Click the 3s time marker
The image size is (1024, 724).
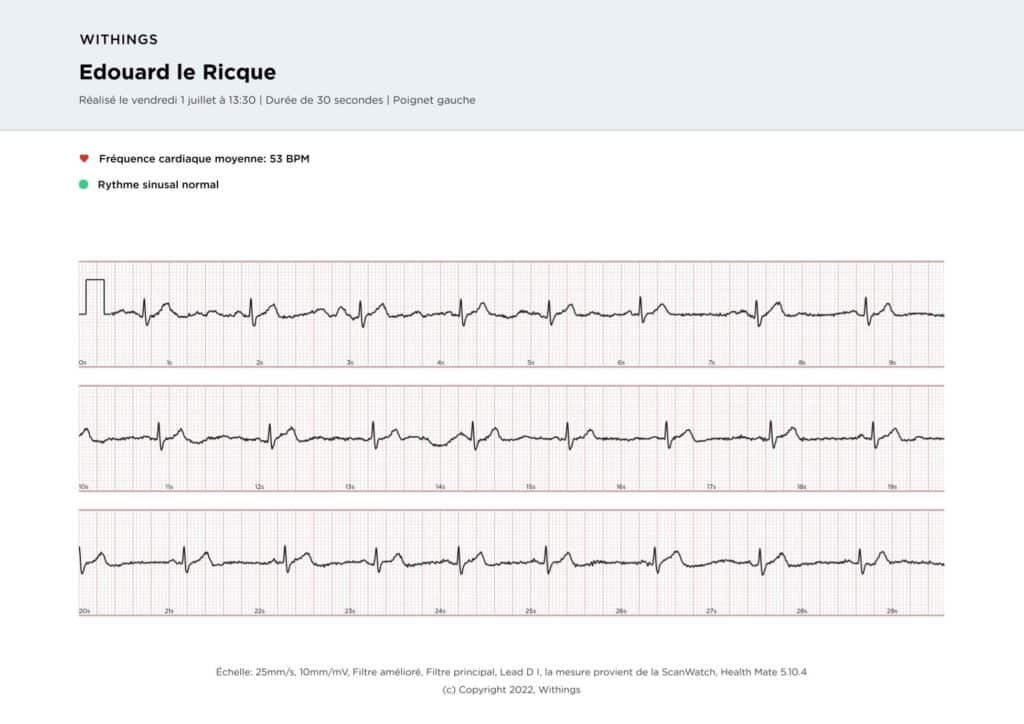pos(350,362)
